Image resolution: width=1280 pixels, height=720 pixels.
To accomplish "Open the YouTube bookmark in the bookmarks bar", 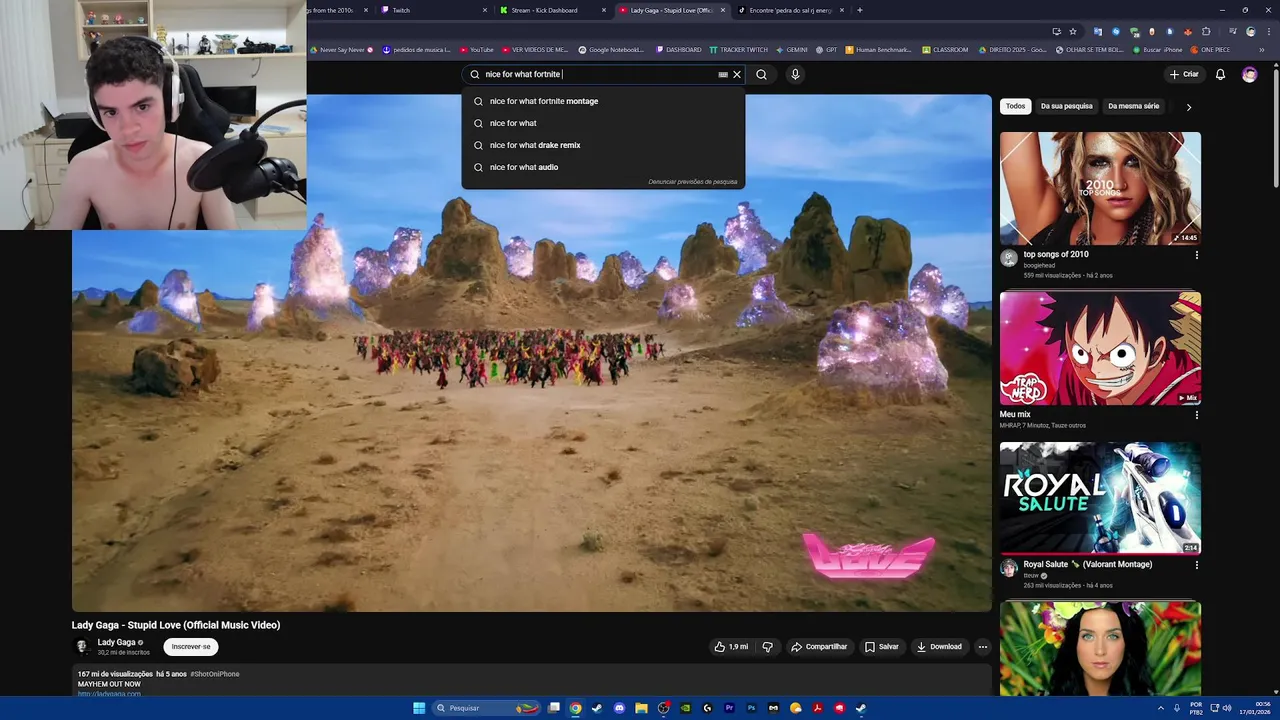I will 477,49.
